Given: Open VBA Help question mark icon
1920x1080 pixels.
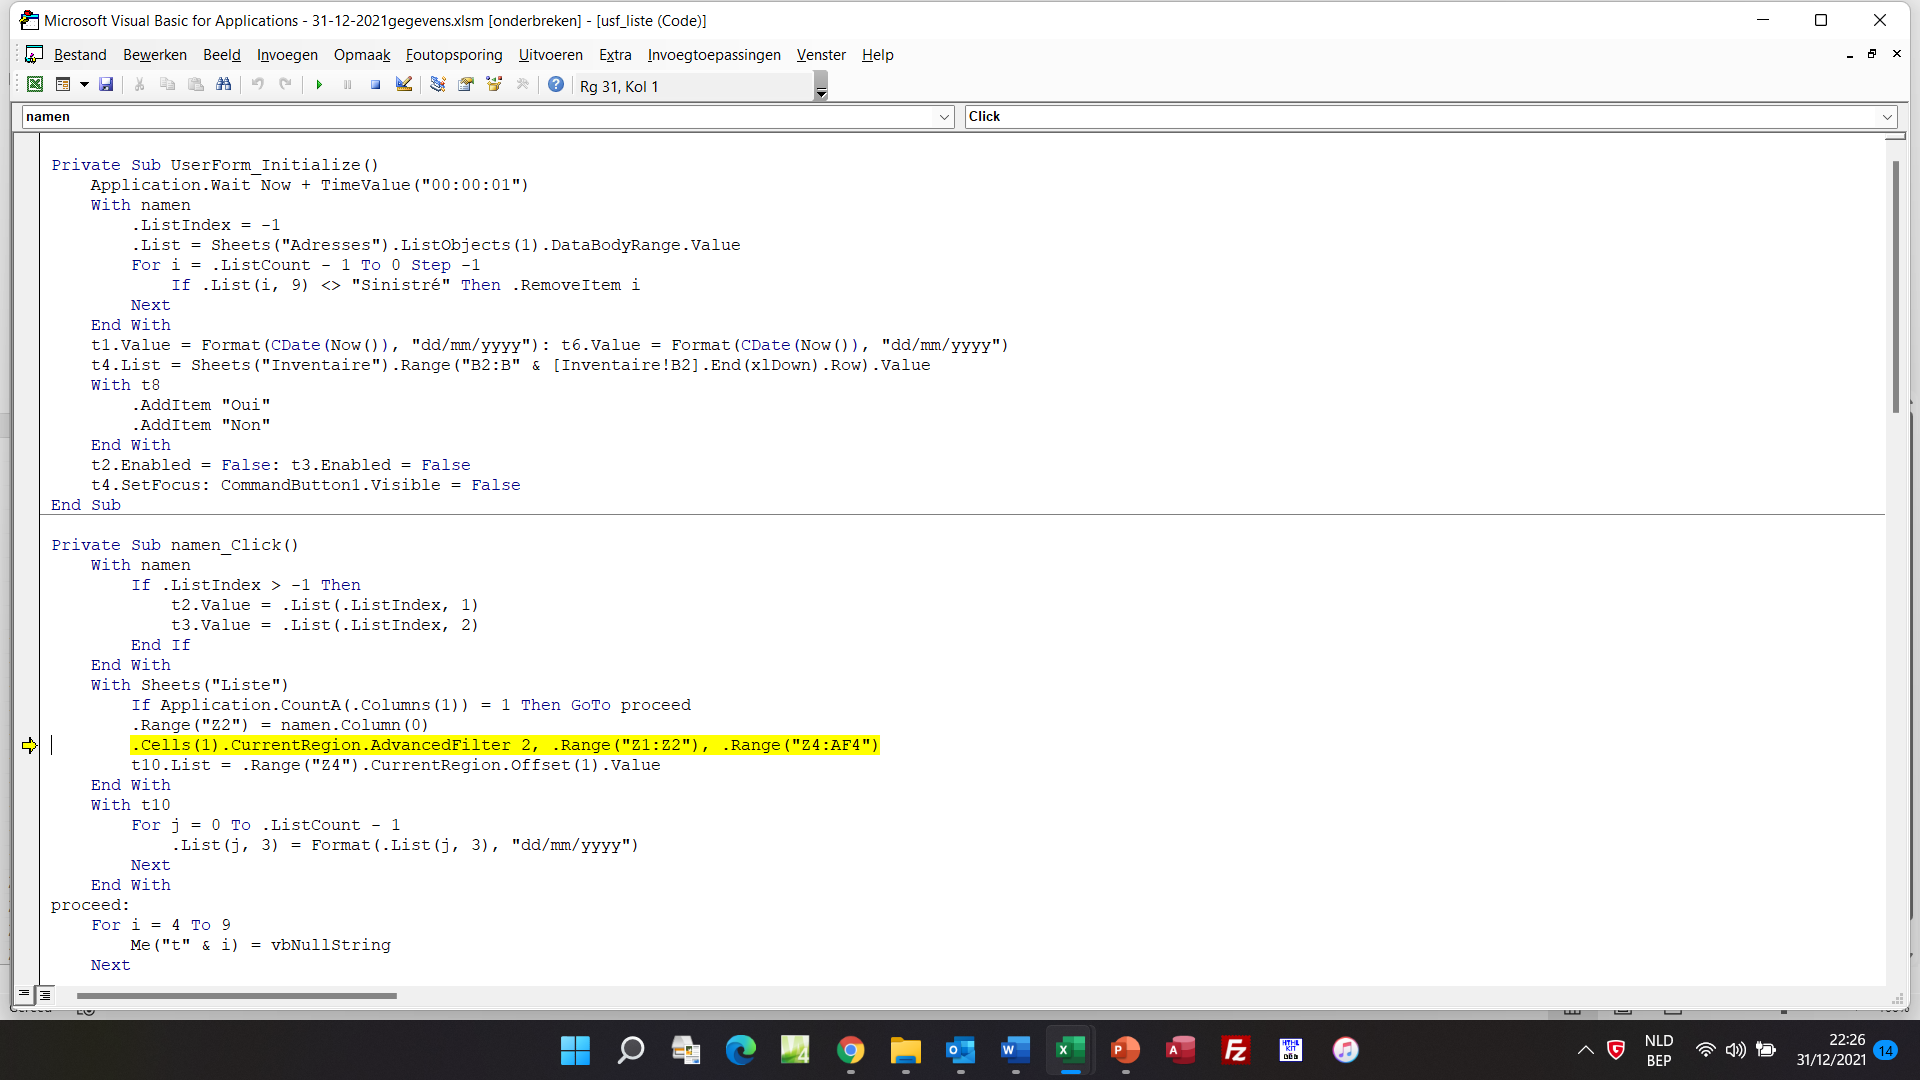Looking at the screenshot, I should point(556,85).
